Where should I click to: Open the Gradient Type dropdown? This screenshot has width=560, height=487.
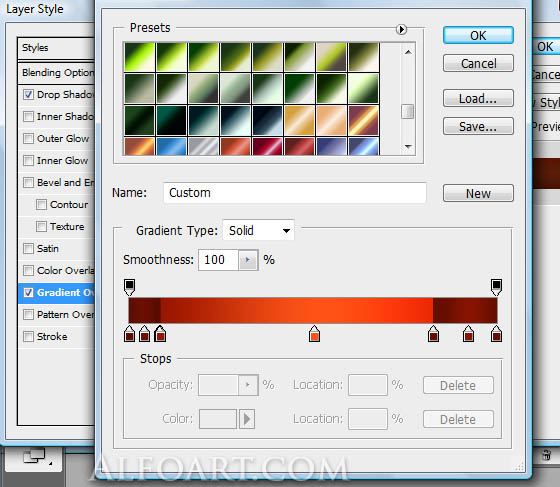point(259,231)
